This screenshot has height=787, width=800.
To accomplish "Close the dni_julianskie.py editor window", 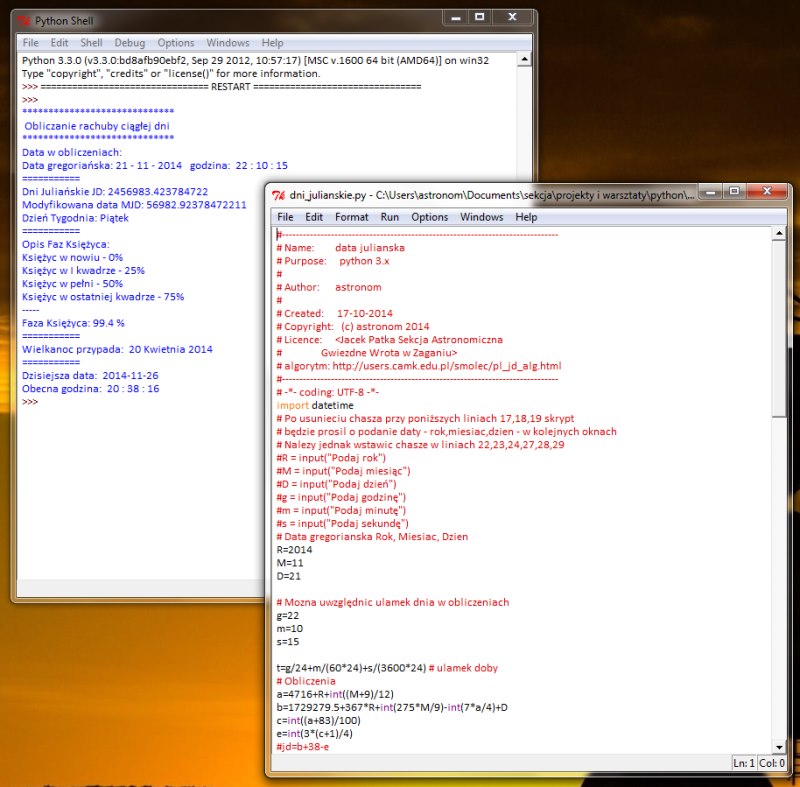I will [x=765, y=192].
